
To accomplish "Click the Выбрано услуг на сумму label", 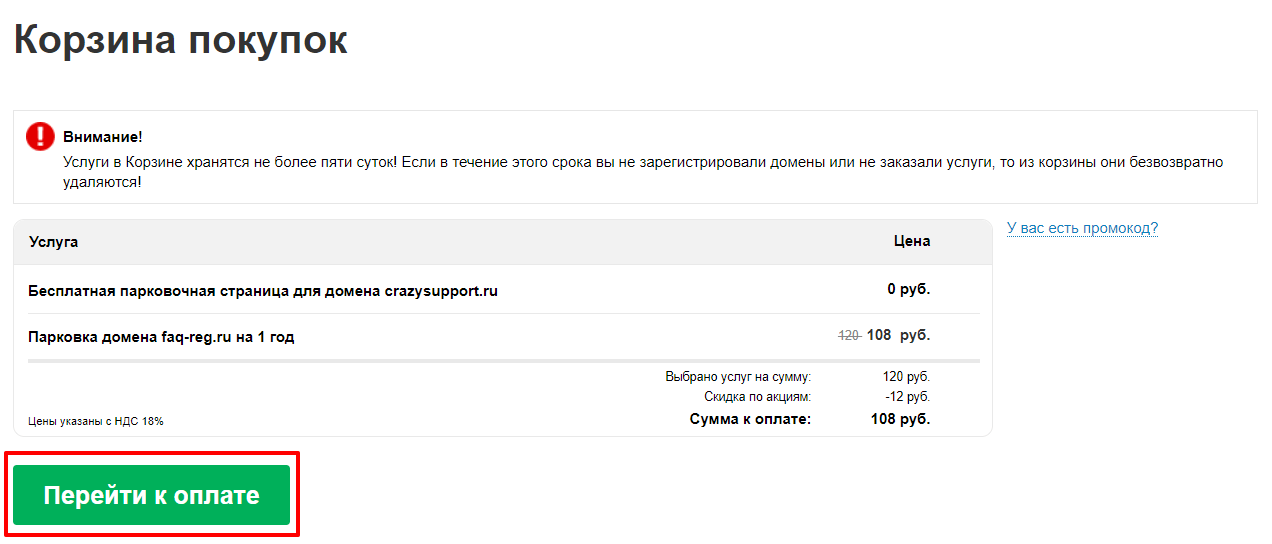I will 738,377.
